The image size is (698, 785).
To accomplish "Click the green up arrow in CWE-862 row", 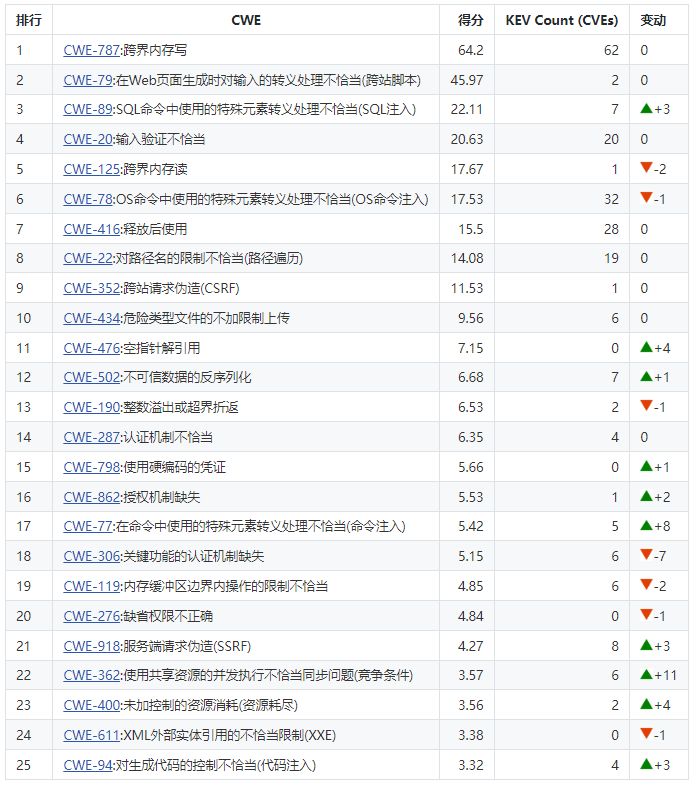I will [x=646, y=496].
